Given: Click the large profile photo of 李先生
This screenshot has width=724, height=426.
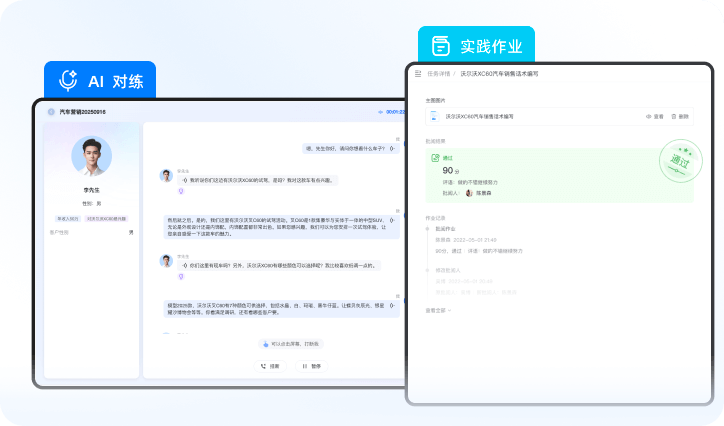Looking at the screenshot, I should pyautogui.click(x=91, y=156).
